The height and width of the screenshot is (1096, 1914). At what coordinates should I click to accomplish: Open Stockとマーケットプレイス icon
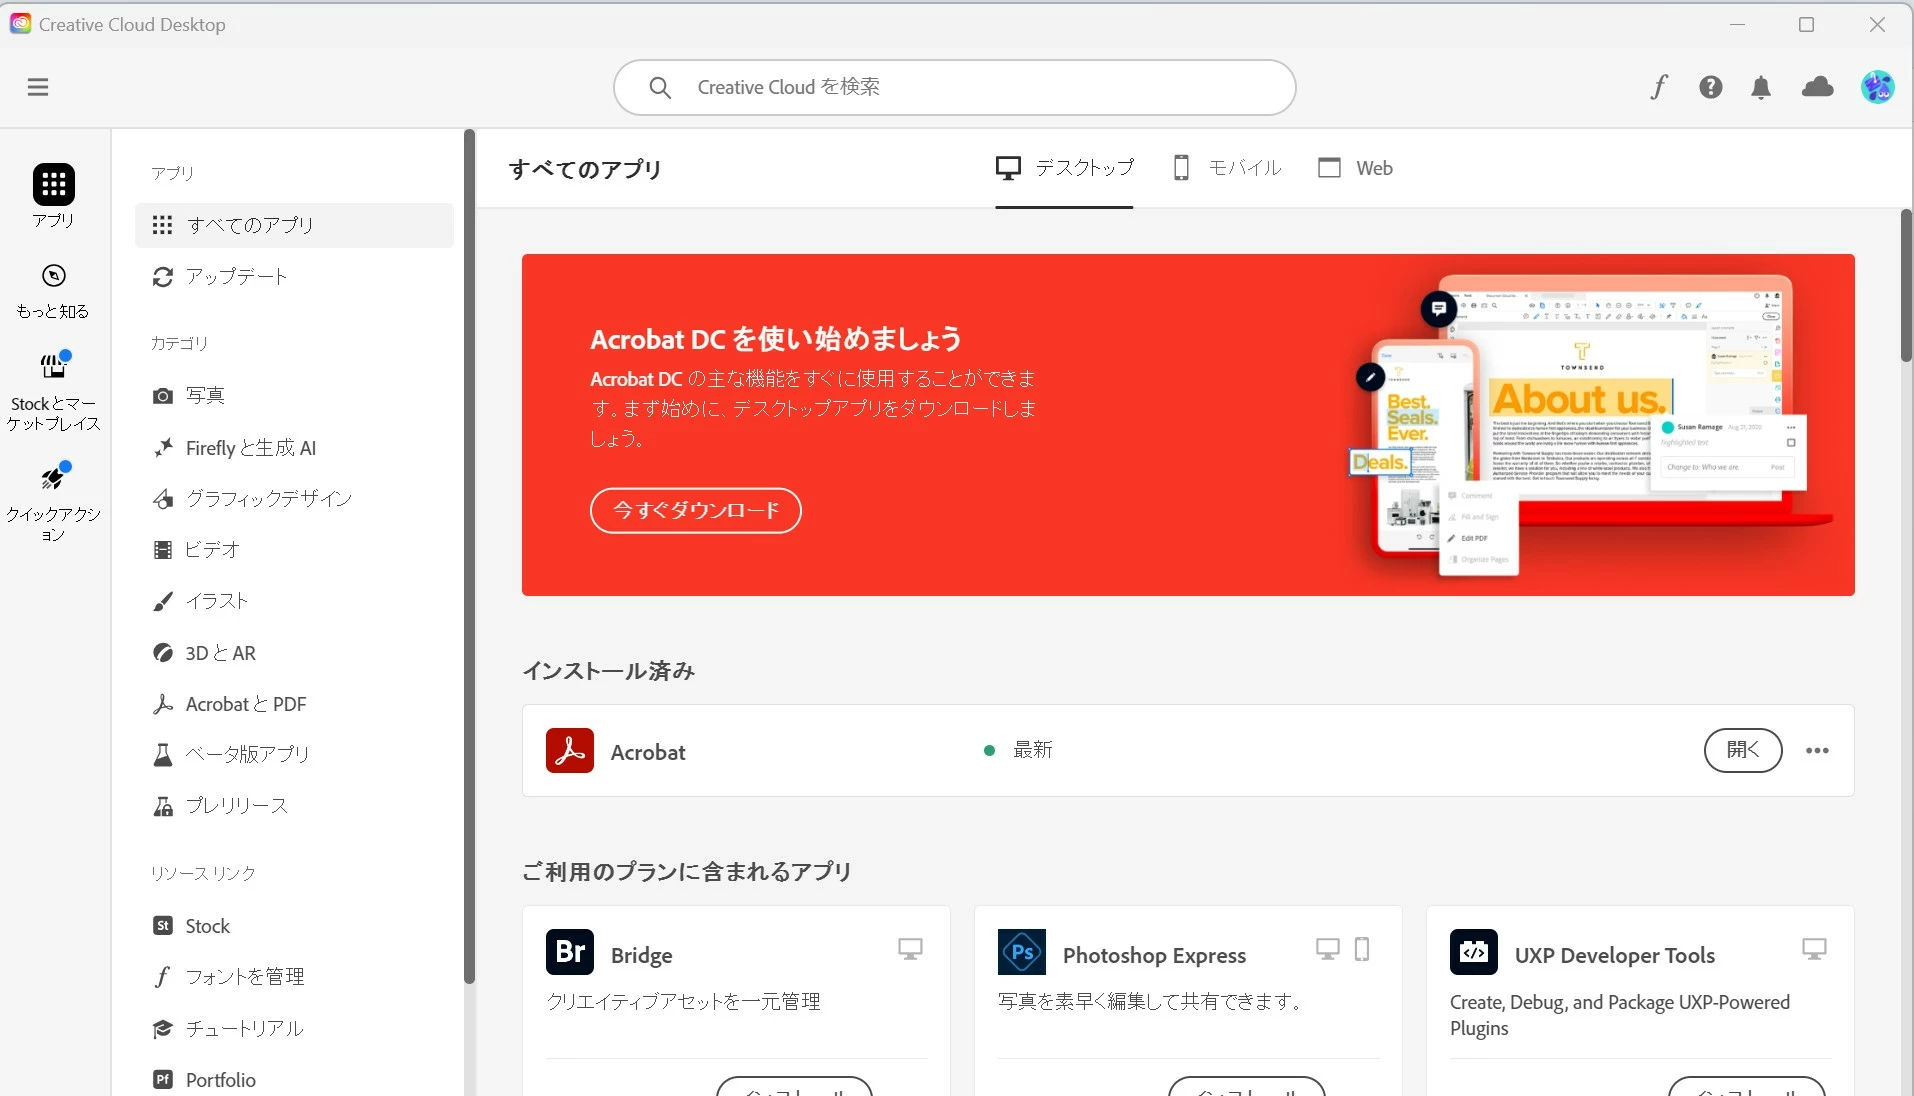click(x=54, y=365)
